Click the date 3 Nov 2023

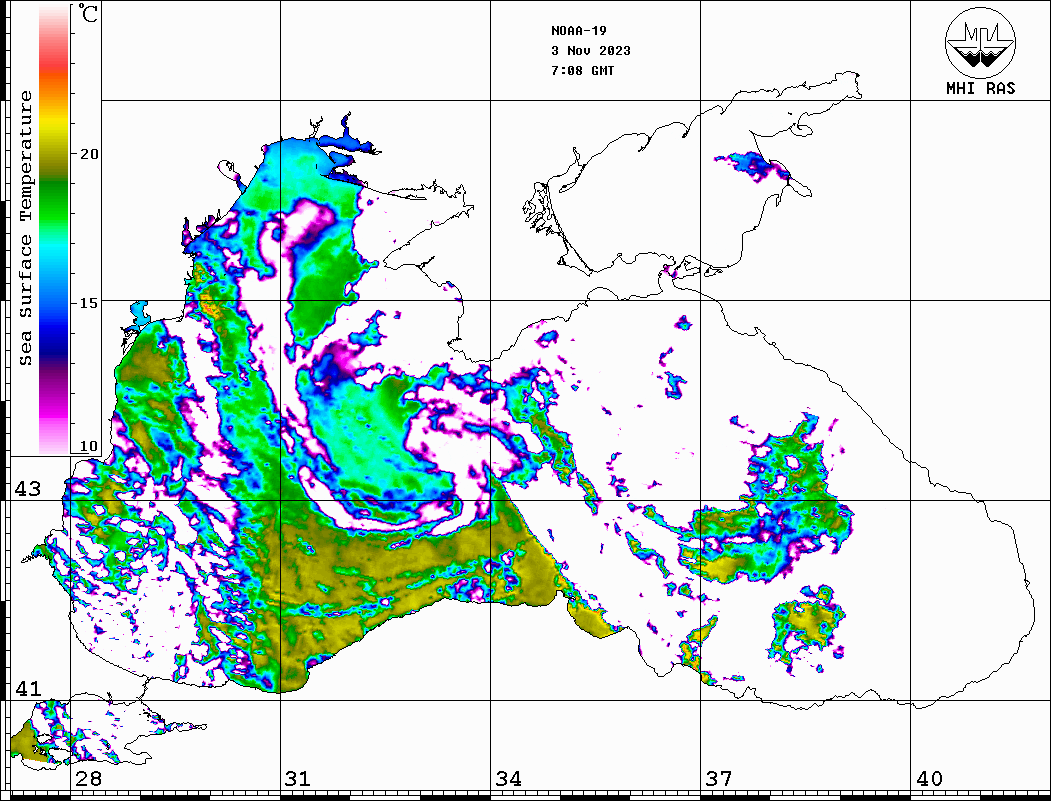pyautogui.click(x=590, y=51)
